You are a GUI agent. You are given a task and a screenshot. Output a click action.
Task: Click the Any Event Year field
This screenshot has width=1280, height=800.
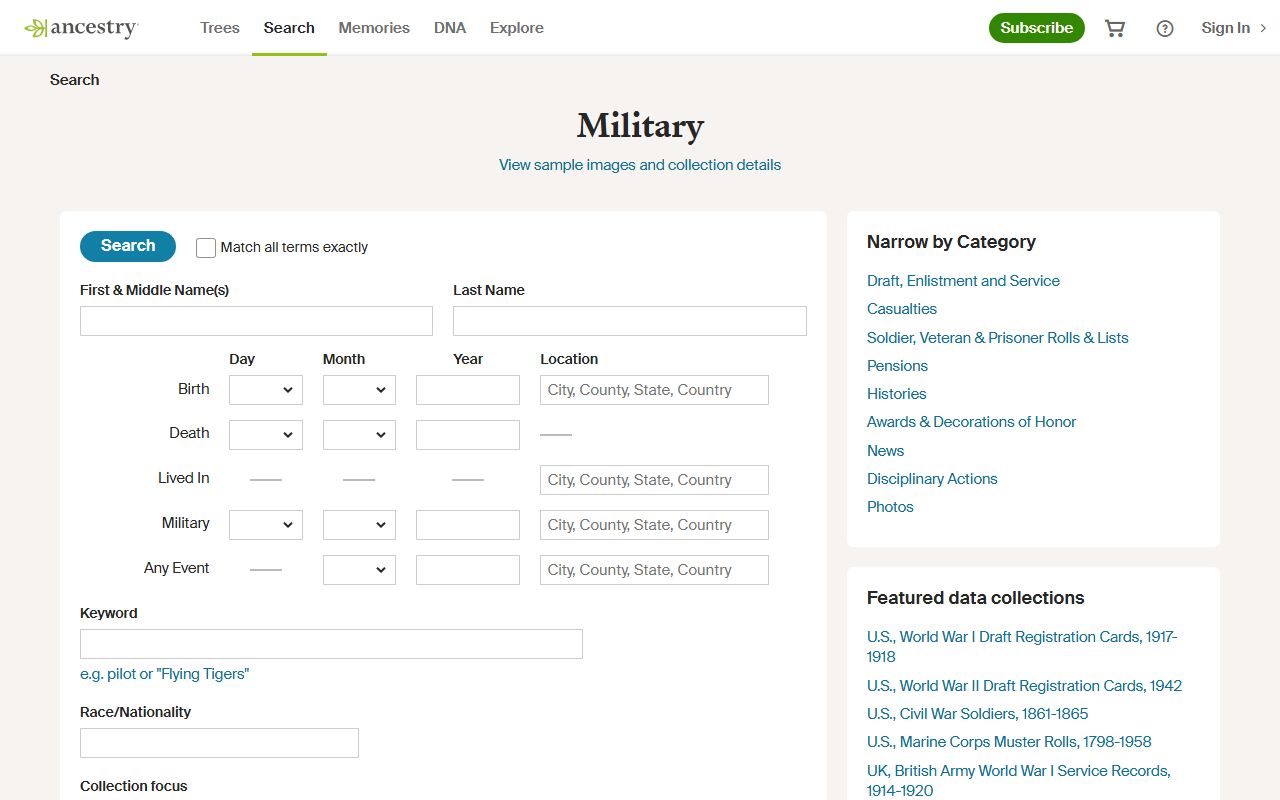coord(468,570)
